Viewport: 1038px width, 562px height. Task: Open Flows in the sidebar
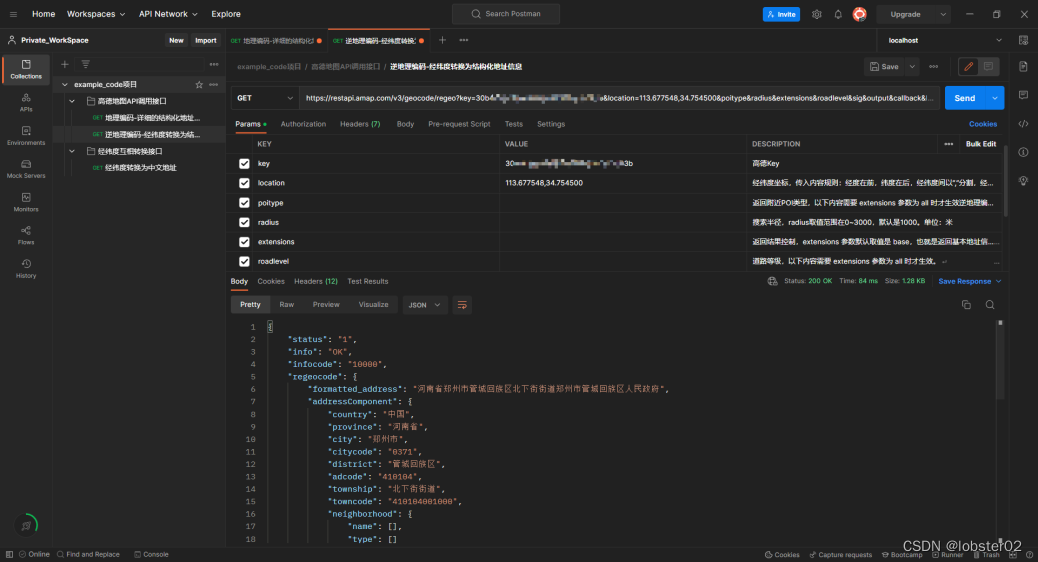click(26, 235)
